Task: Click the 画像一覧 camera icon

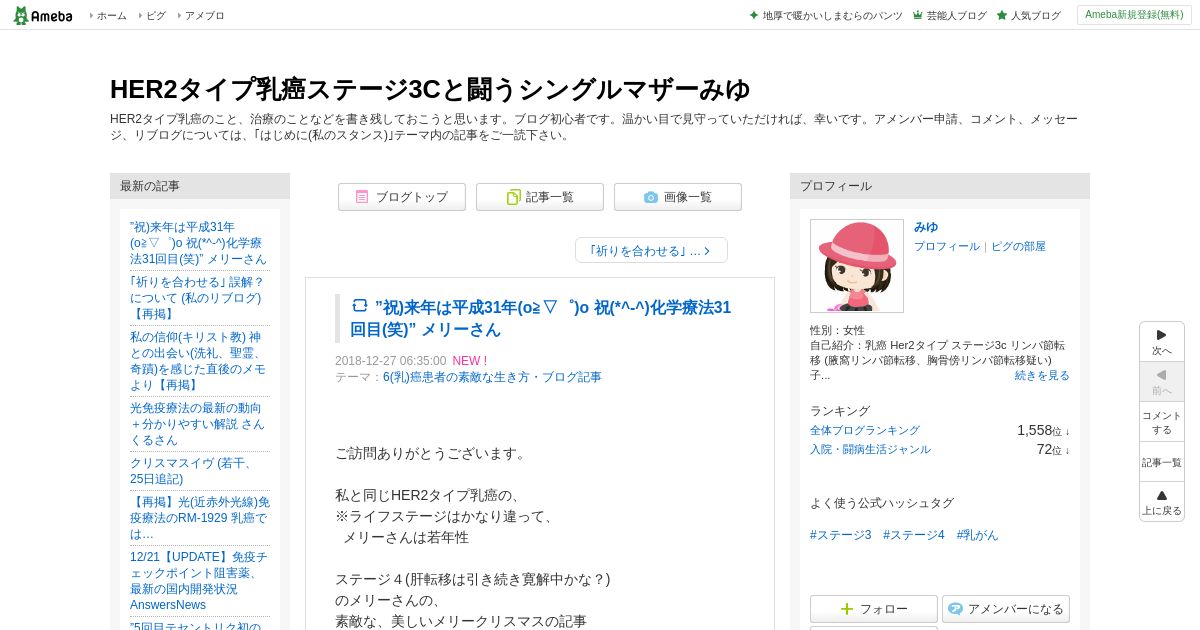Action: pyautogui.click(x=651, y=198)
